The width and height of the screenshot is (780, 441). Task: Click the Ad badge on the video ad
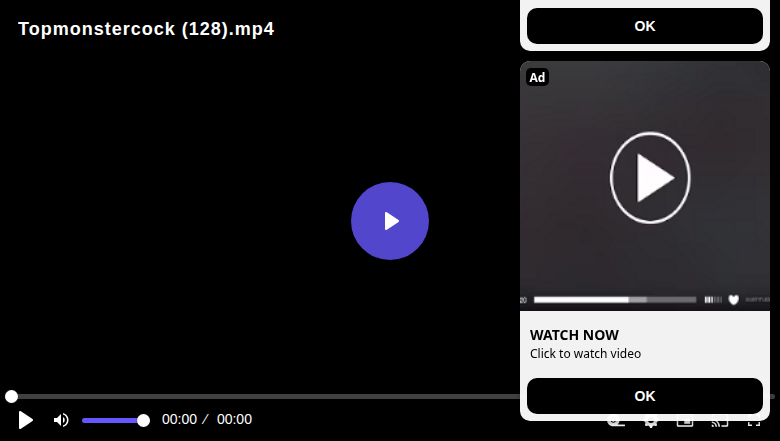click(x=537, y=77)
